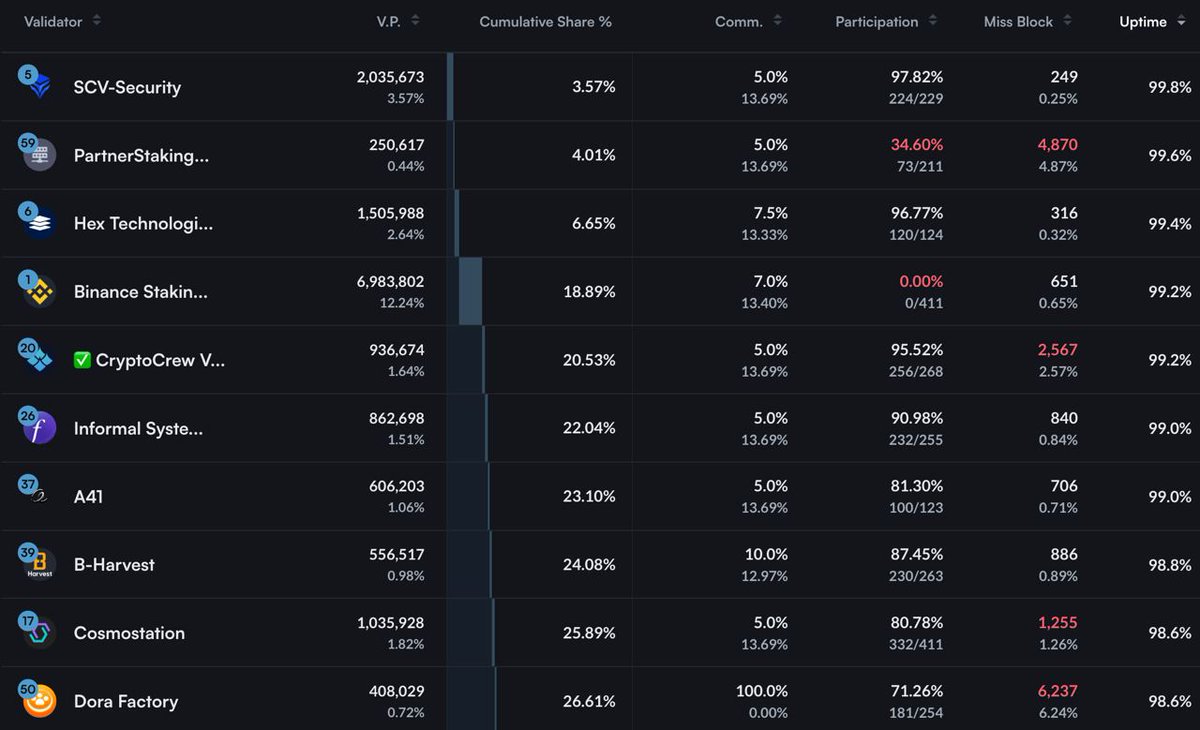This screenshot has height=730, width=1200.
Task: Select the 1,255 missed blocks value
Action: click(x=1058, y=623)
